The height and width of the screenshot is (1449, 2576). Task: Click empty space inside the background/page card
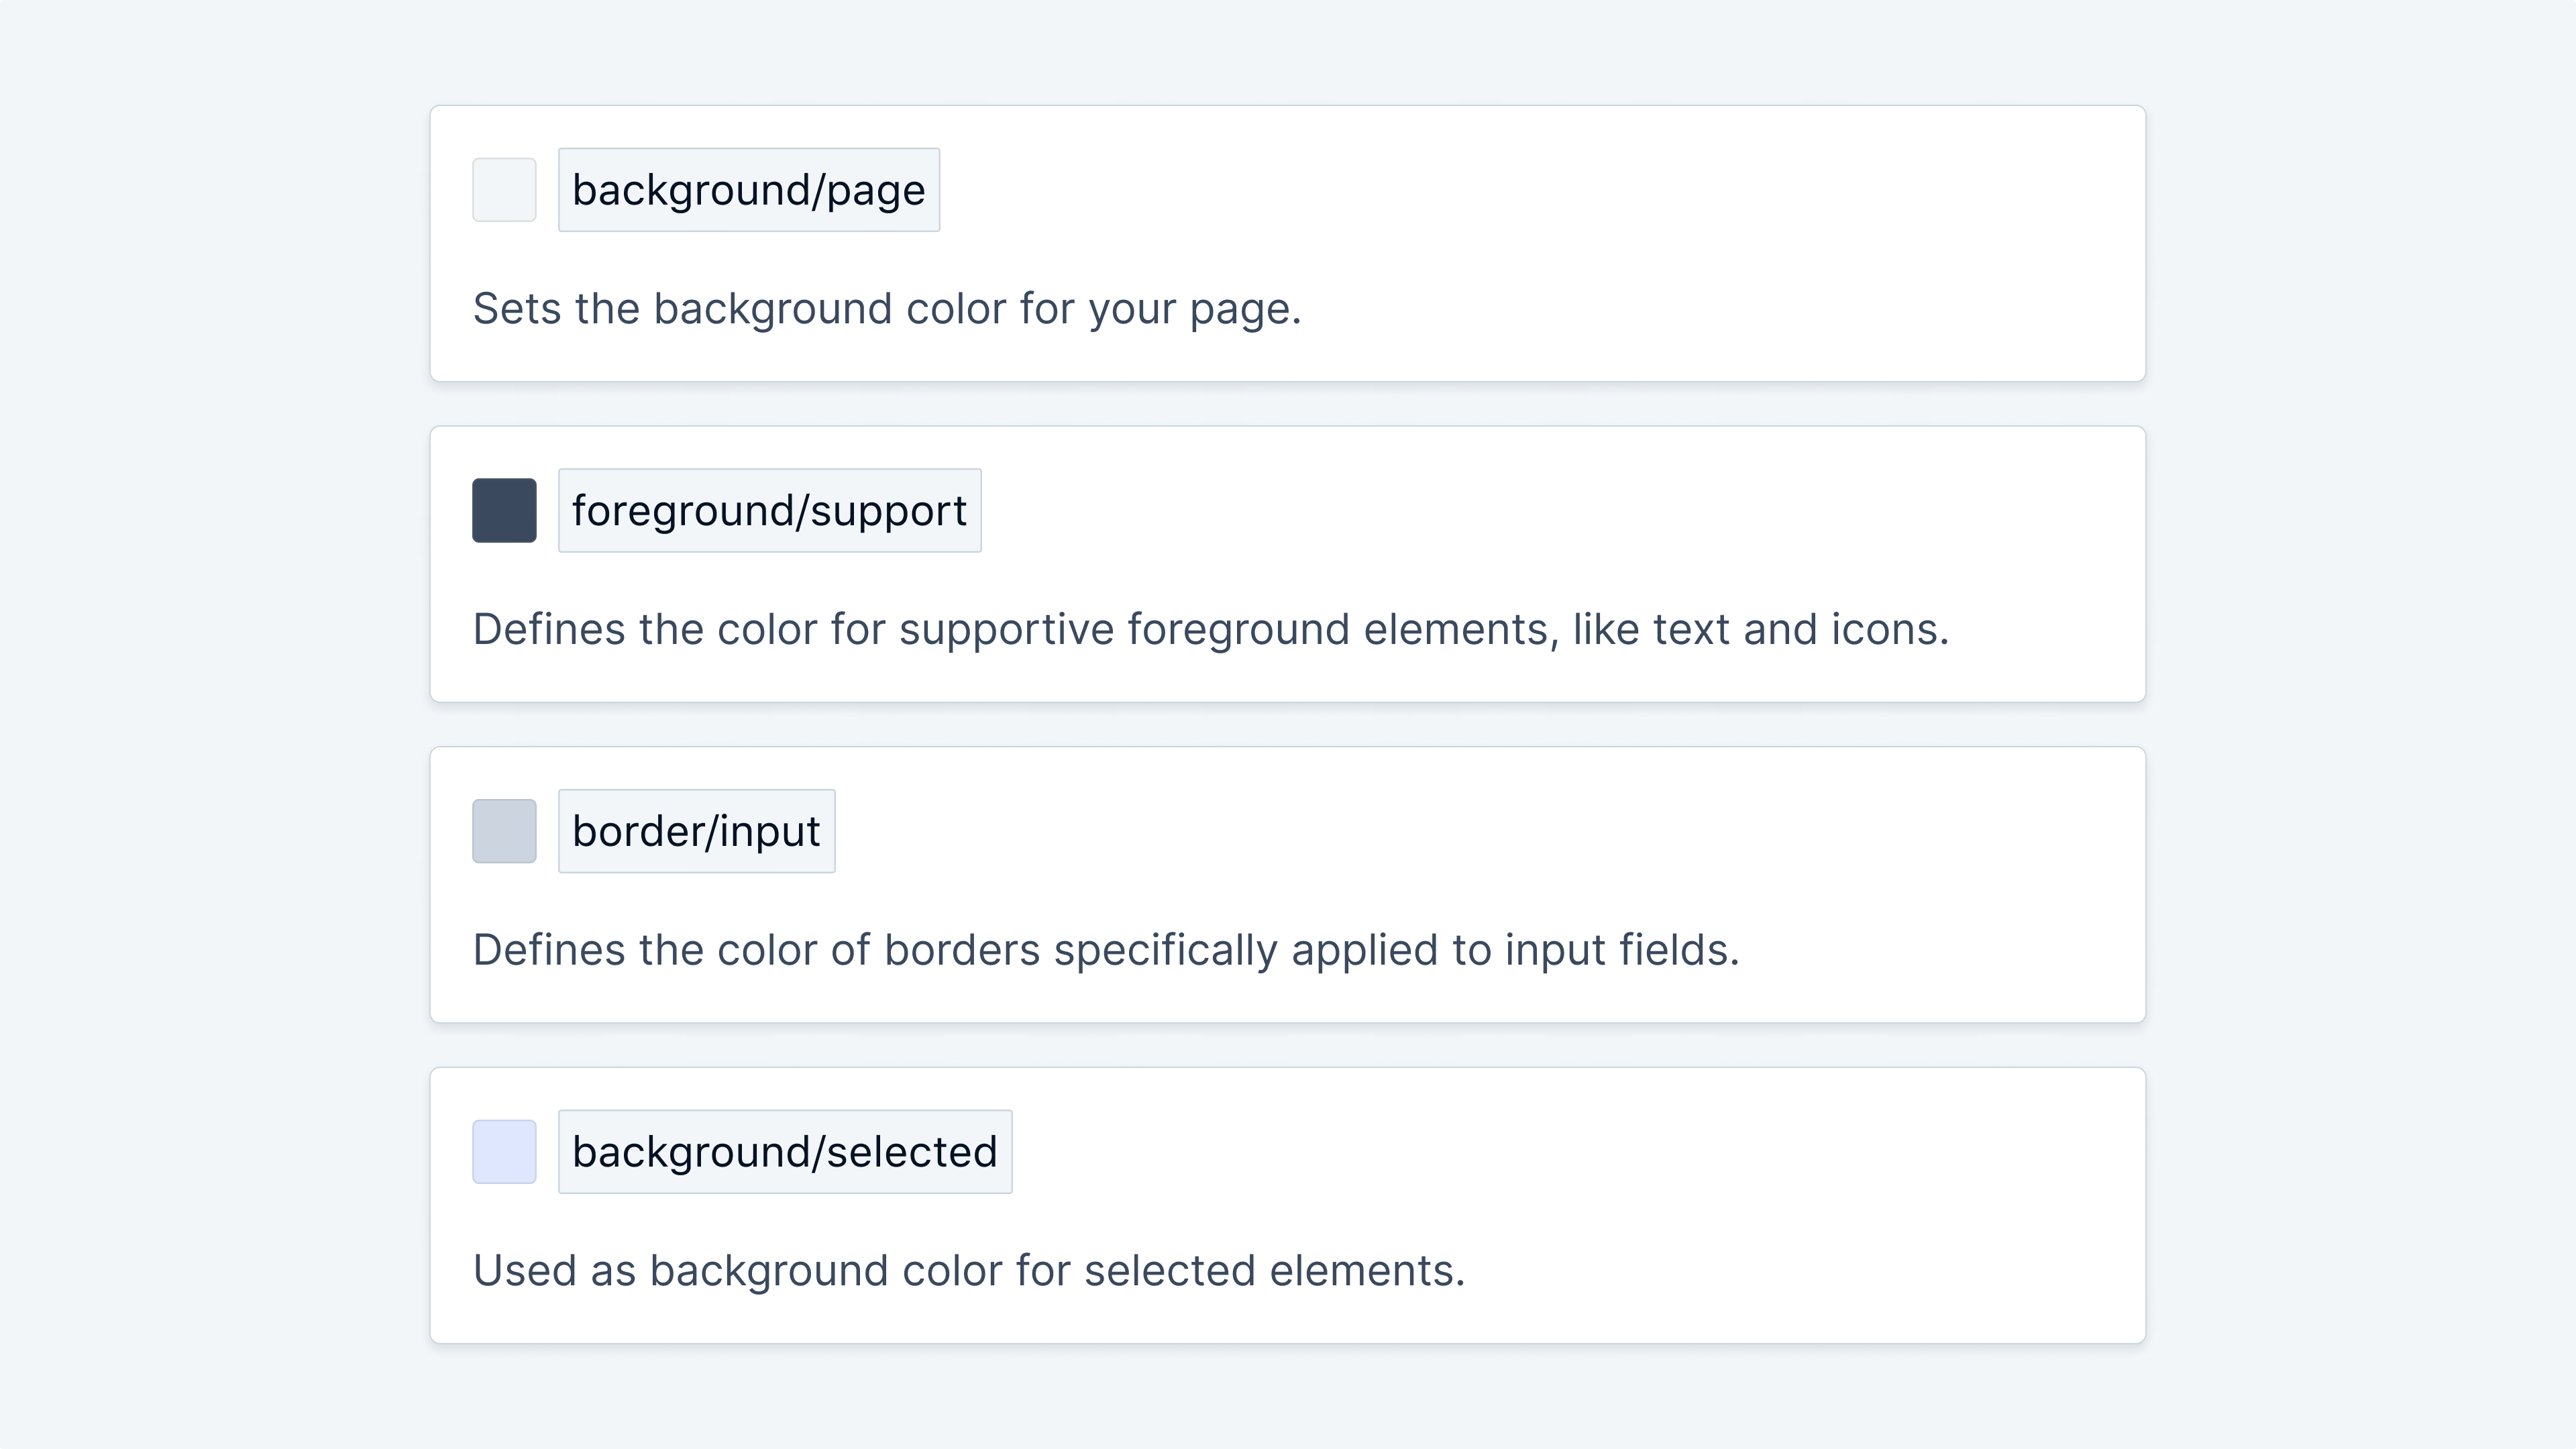point(1600,200)
